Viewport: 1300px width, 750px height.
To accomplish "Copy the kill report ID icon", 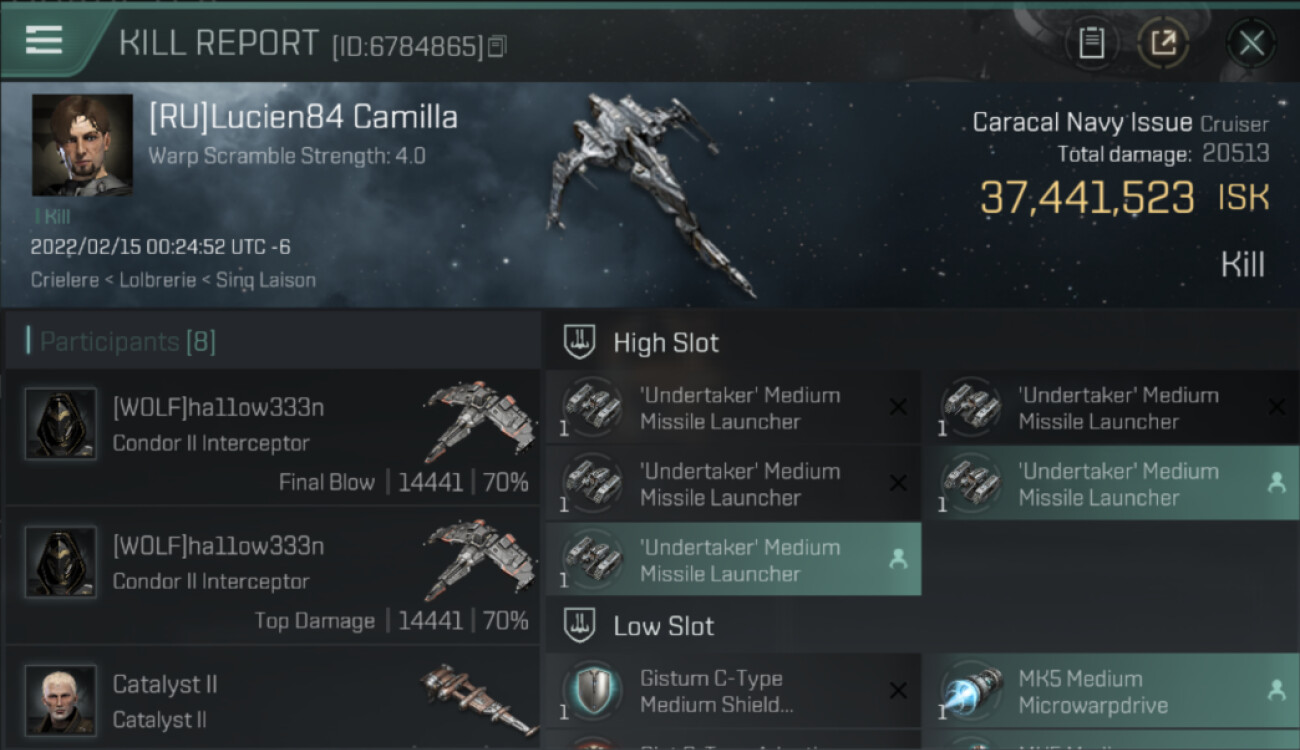I will point(497,46).
